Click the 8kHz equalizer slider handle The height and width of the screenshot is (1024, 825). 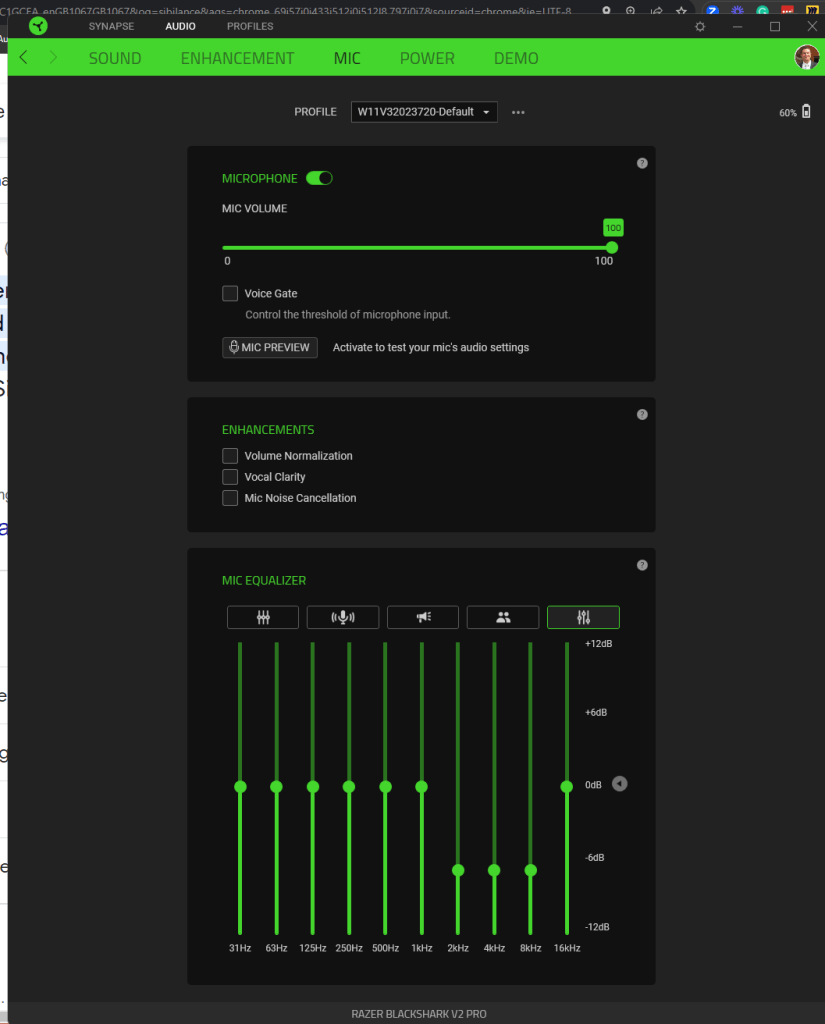click(530, 870)
